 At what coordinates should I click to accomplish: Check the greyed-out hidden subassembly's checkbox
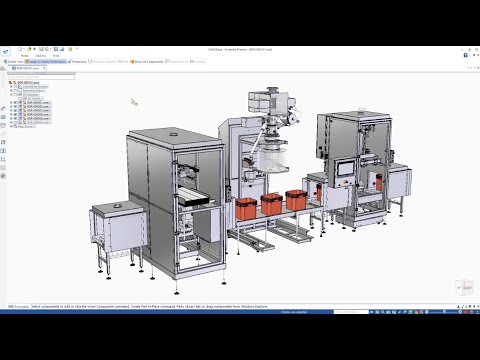click(x=15, y=123)
